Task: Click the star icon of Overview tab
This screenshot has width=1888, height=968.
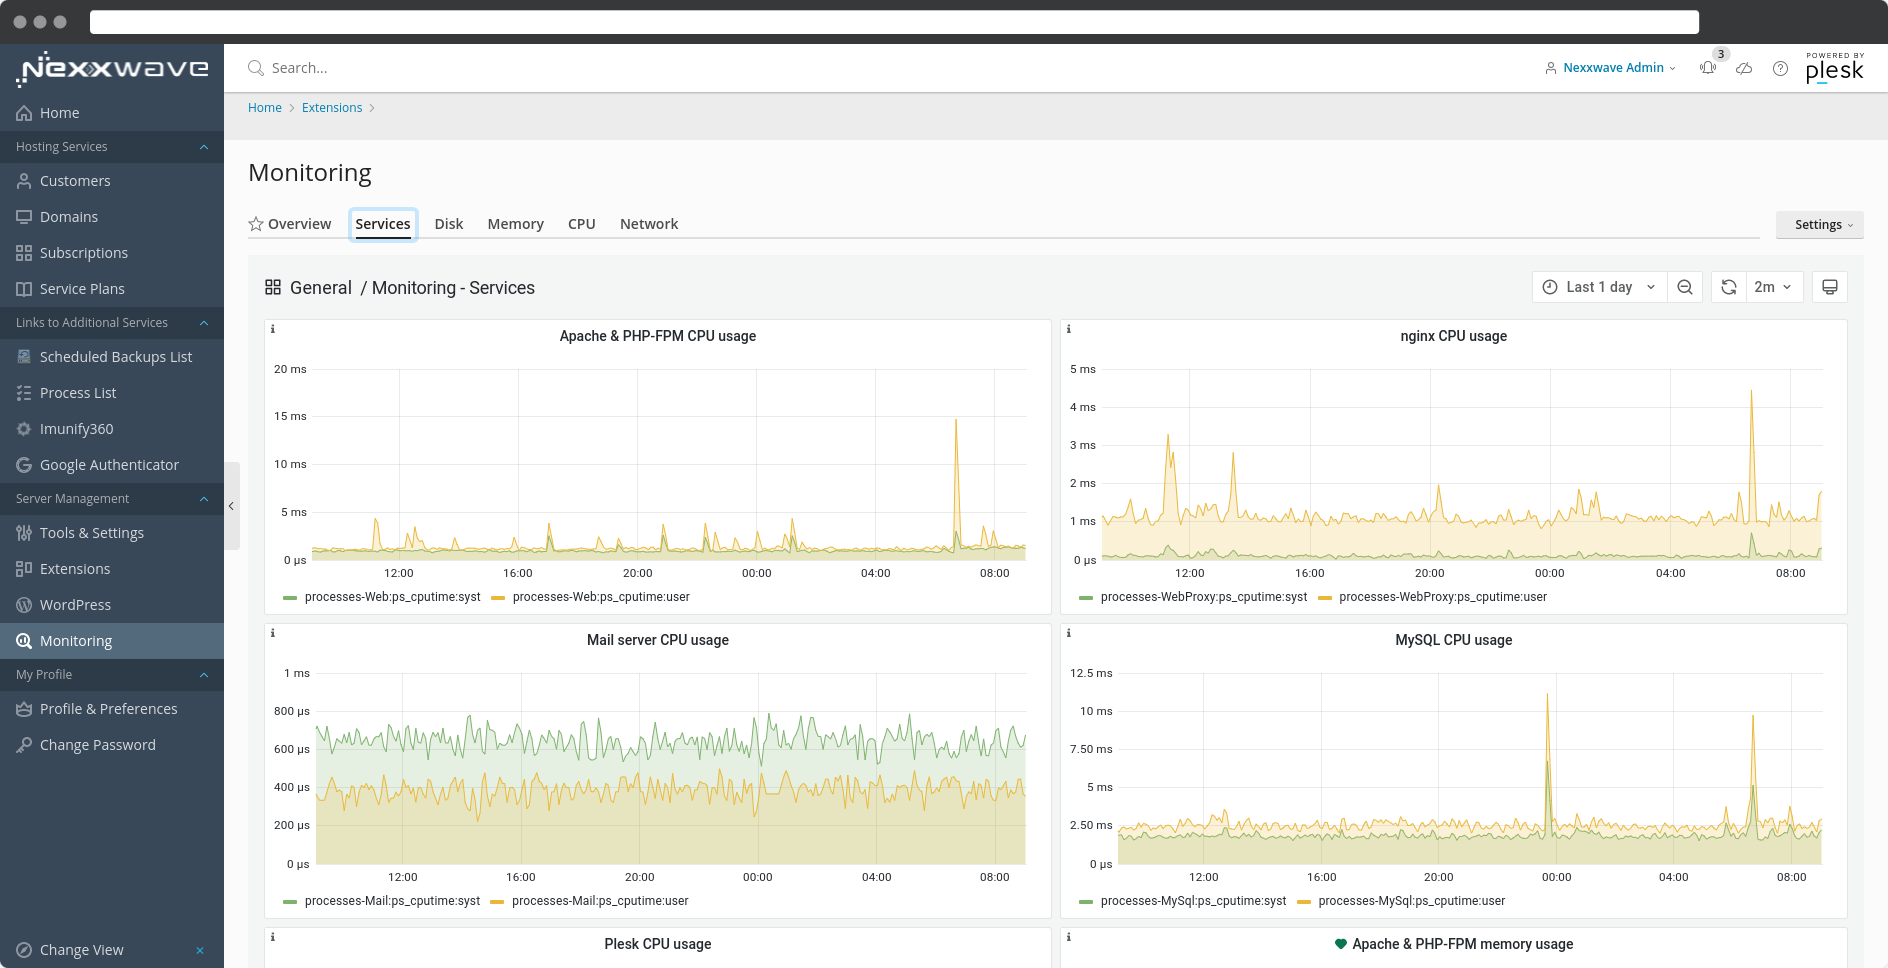Action: click(256, 224)
